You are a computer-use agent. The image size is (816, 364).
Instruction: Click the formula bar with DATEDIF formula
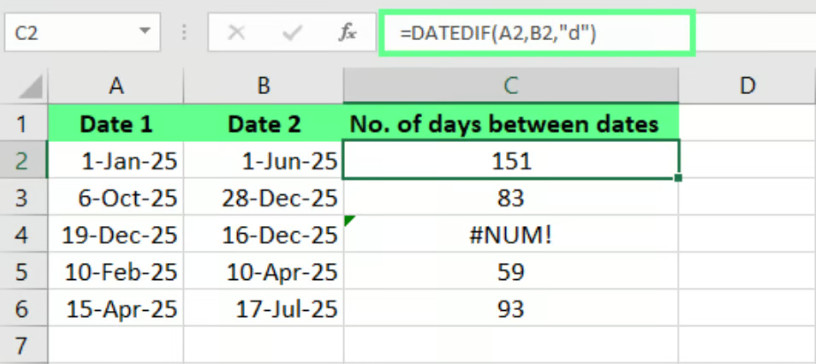coord(537,33)
